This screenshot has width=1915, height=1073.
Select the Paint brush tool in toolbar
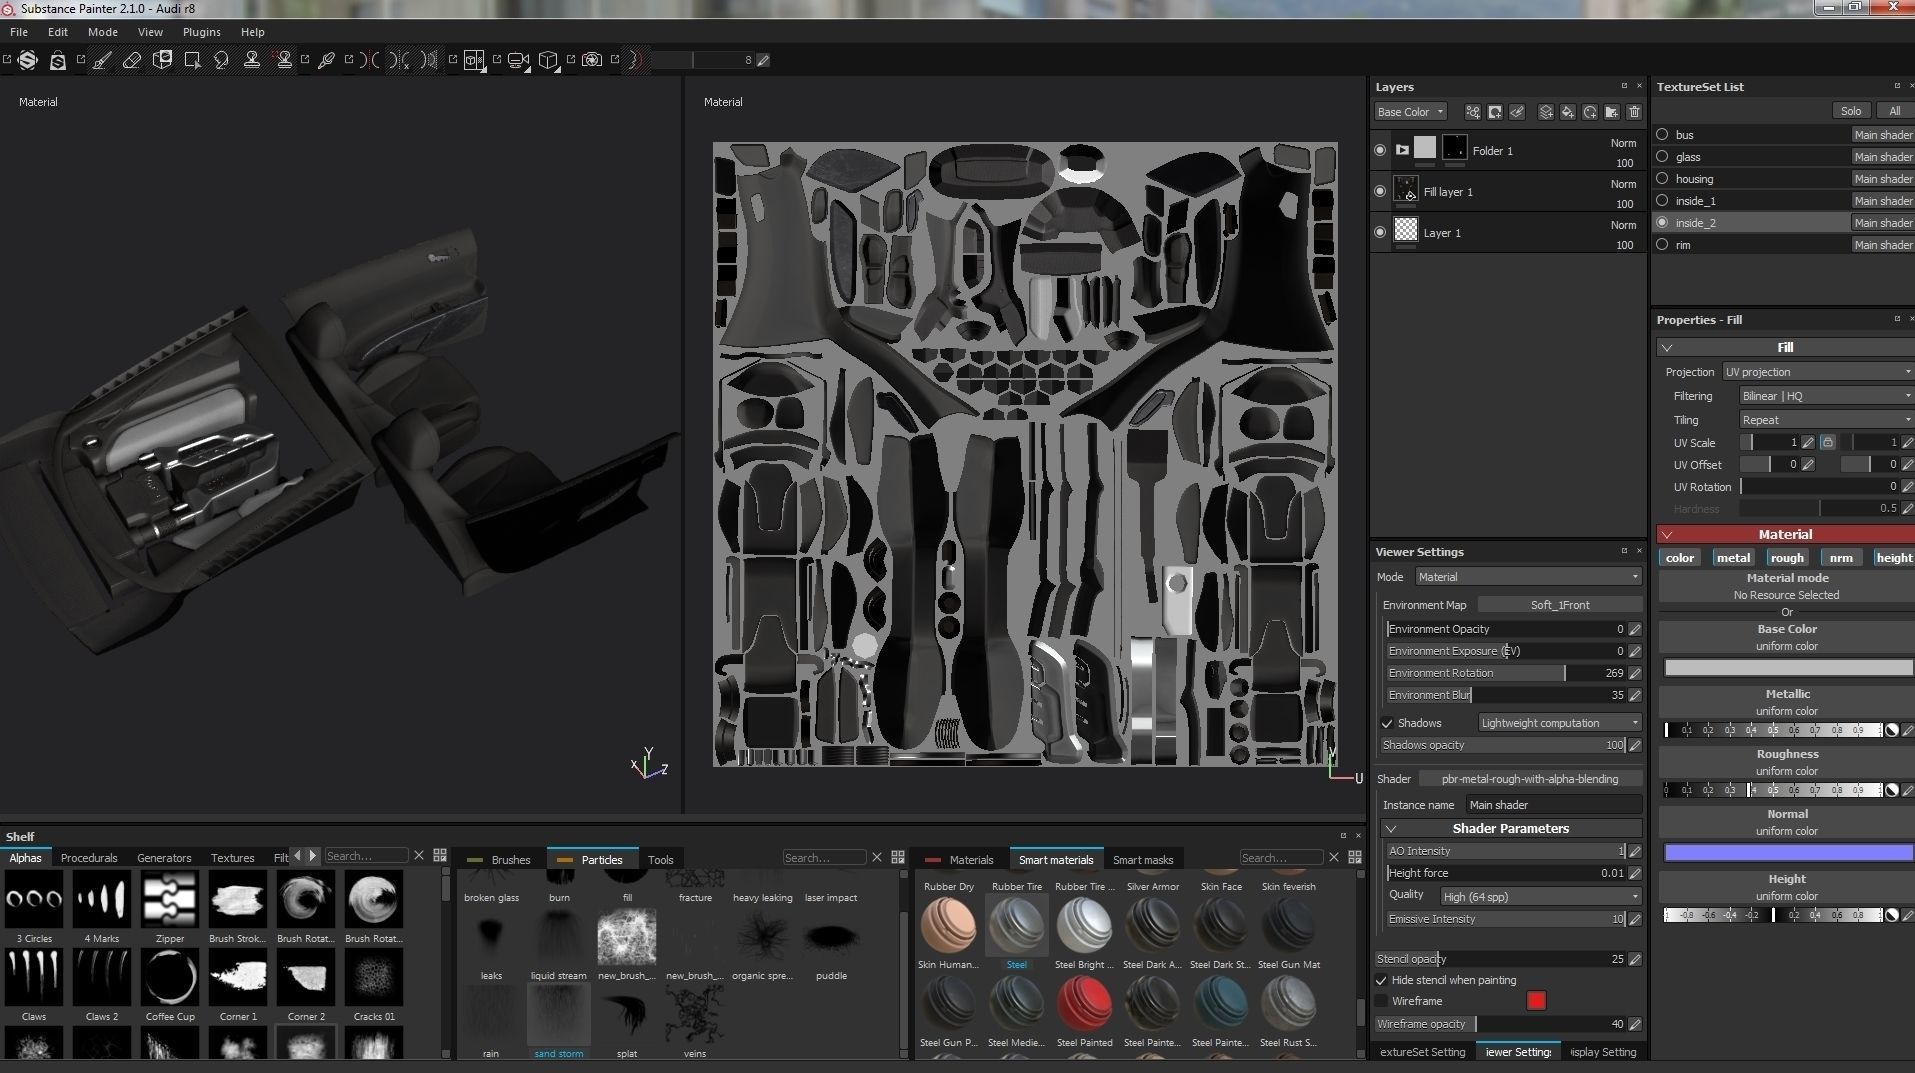(102, 60)
